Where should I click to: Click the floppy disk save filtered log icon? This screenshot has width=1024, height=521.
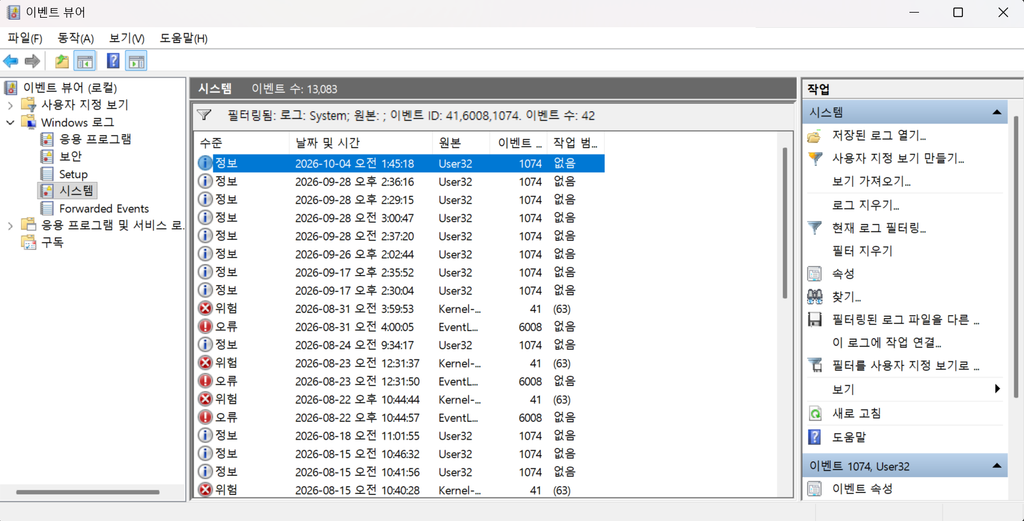[814, 320]
